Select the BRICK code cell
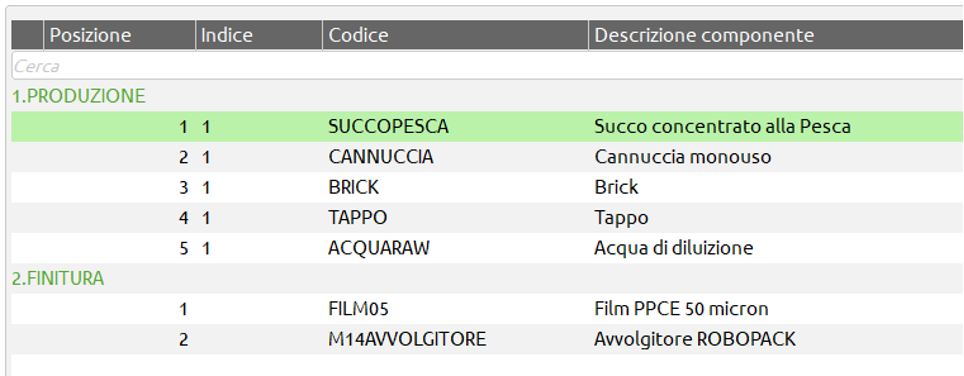This screenshot has width=964, height=376. 354,187
